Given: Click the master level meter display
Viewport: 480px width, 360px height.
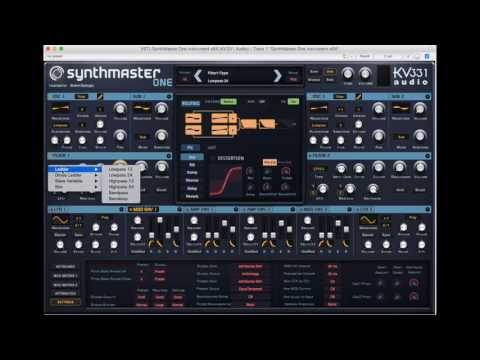Looking at the screenshot, I should (383, 76).
